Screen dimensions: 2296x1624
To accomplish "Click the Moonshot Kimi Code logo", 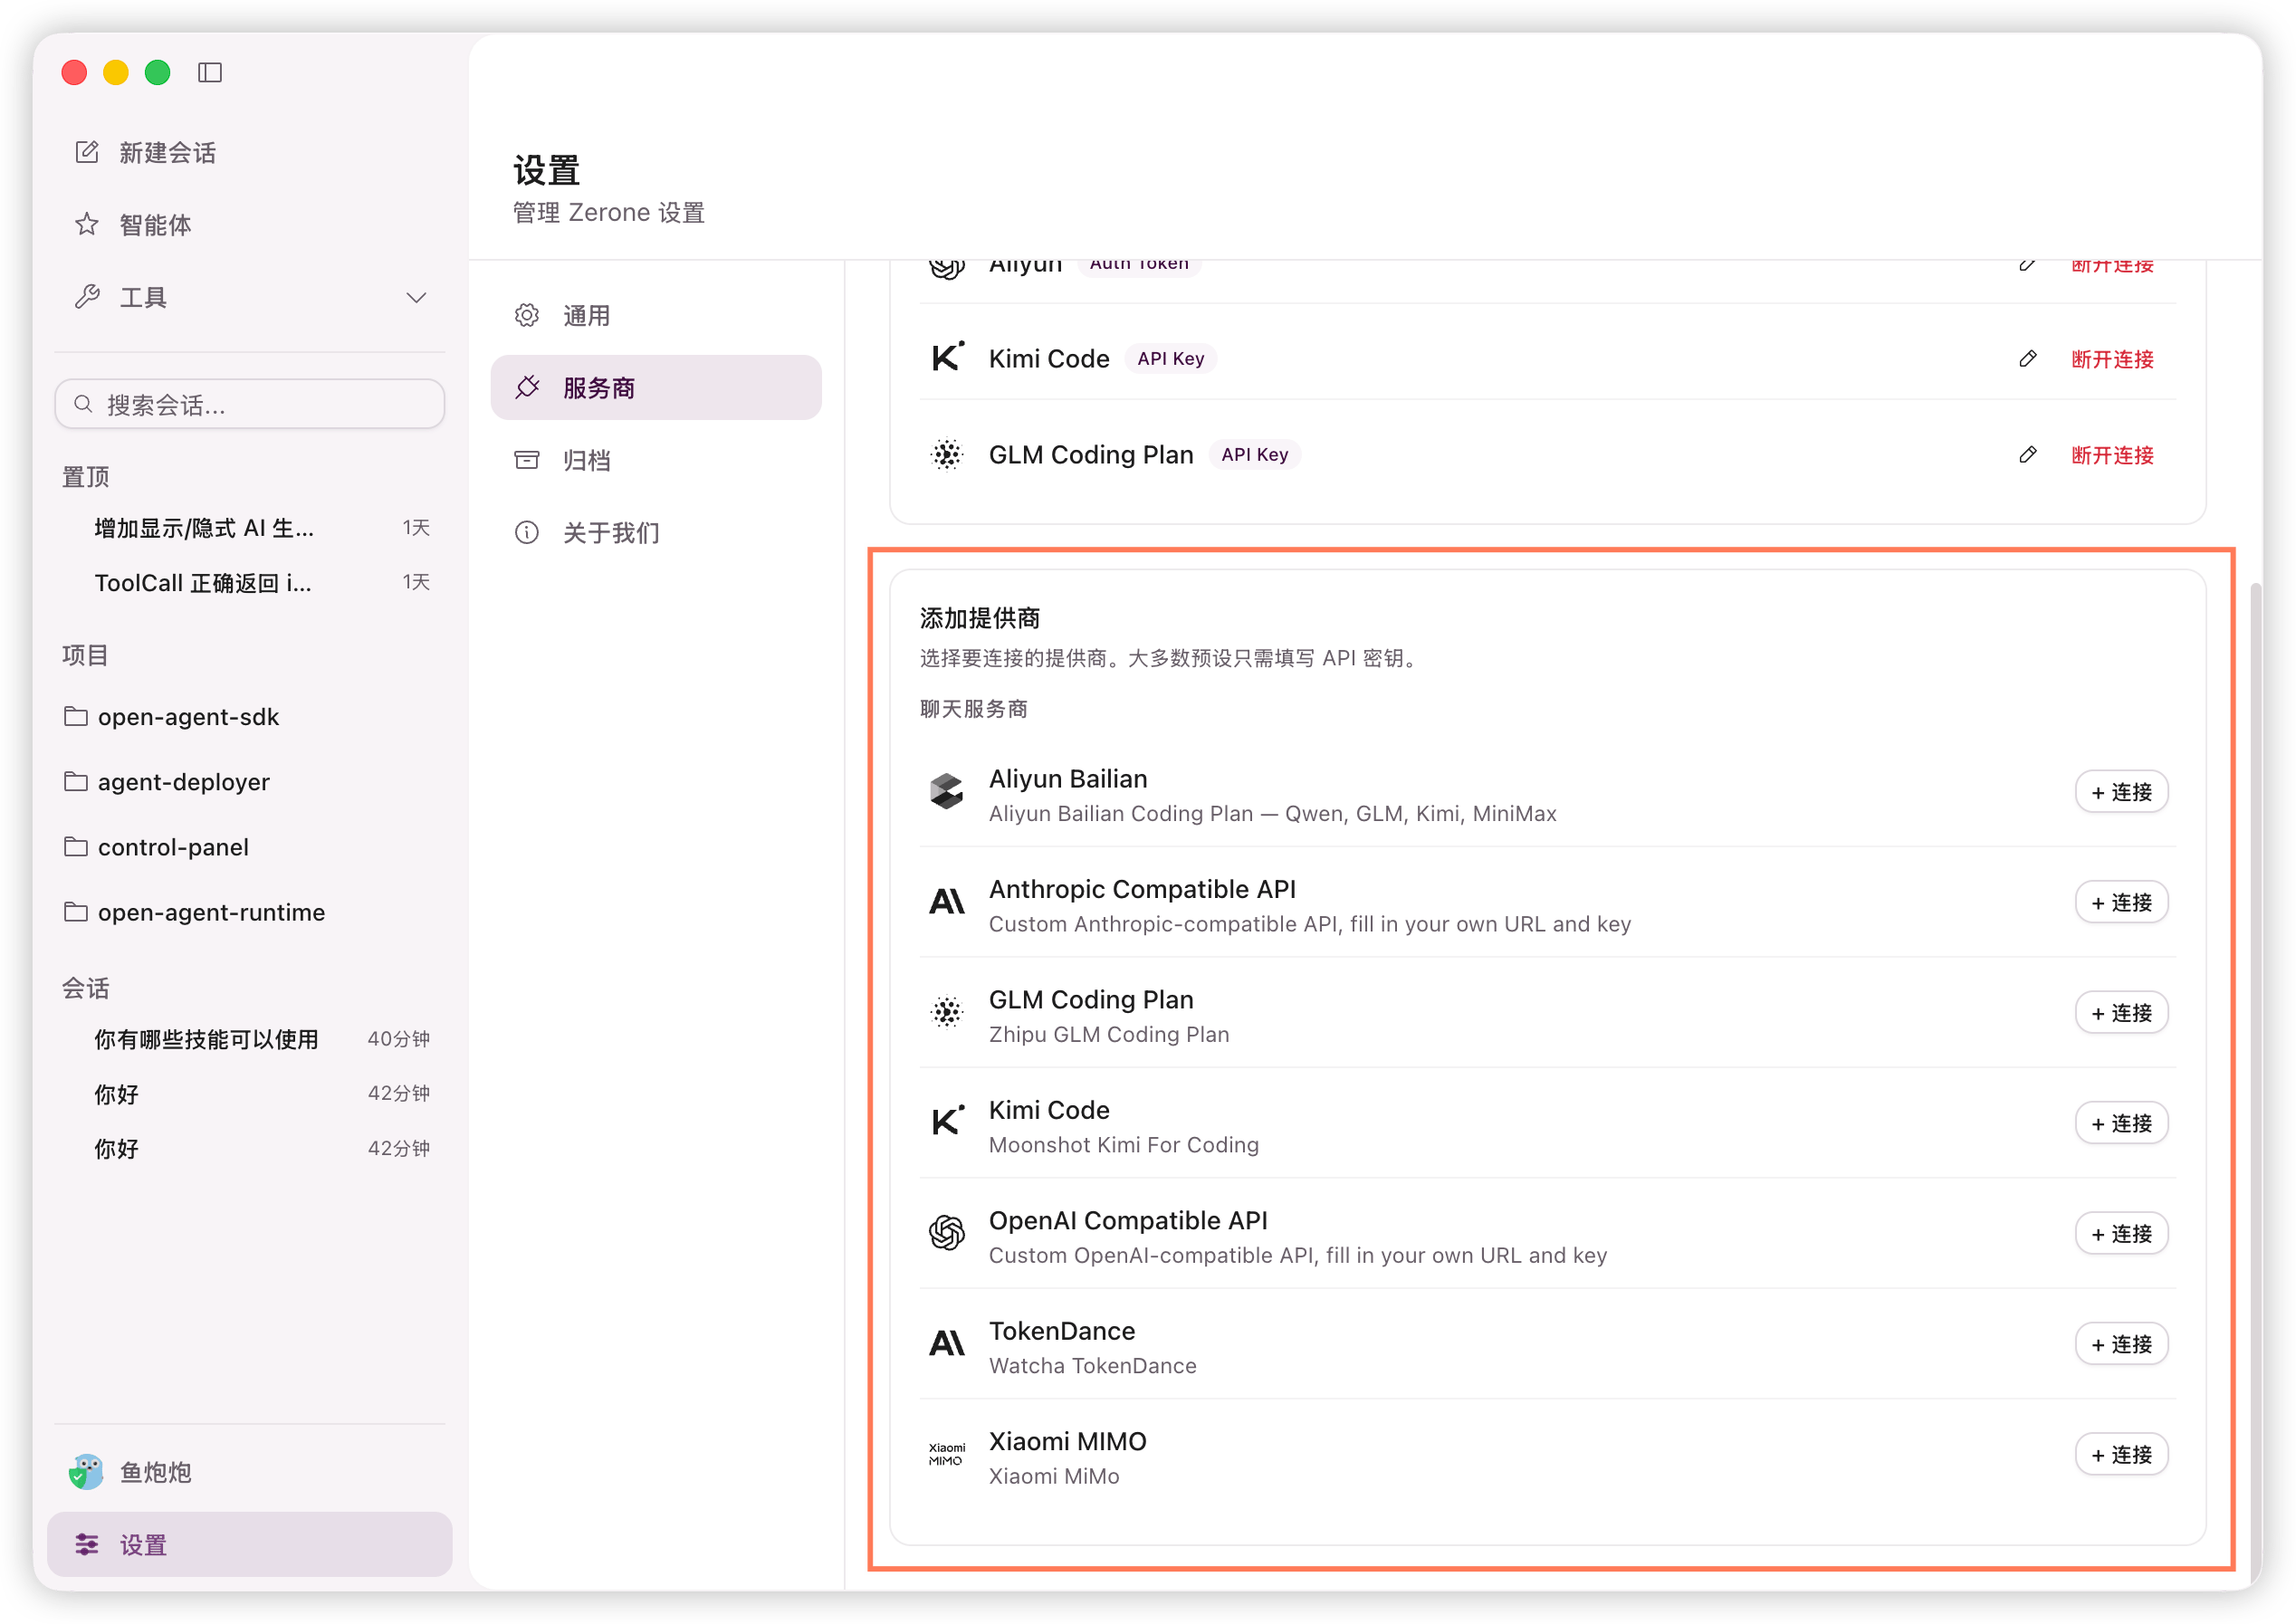I will [947, 1121].
